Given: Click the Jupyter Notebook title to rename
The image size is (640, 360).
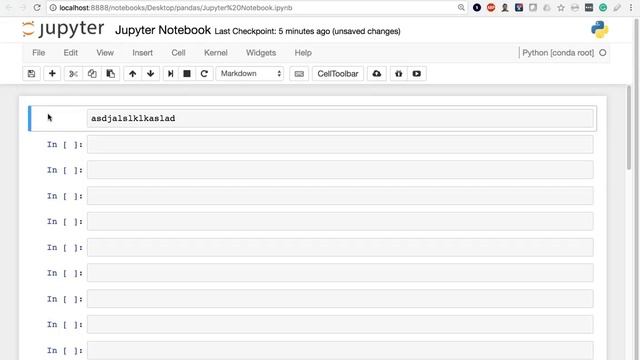Looking at the screenshot, I should [163, 30].
